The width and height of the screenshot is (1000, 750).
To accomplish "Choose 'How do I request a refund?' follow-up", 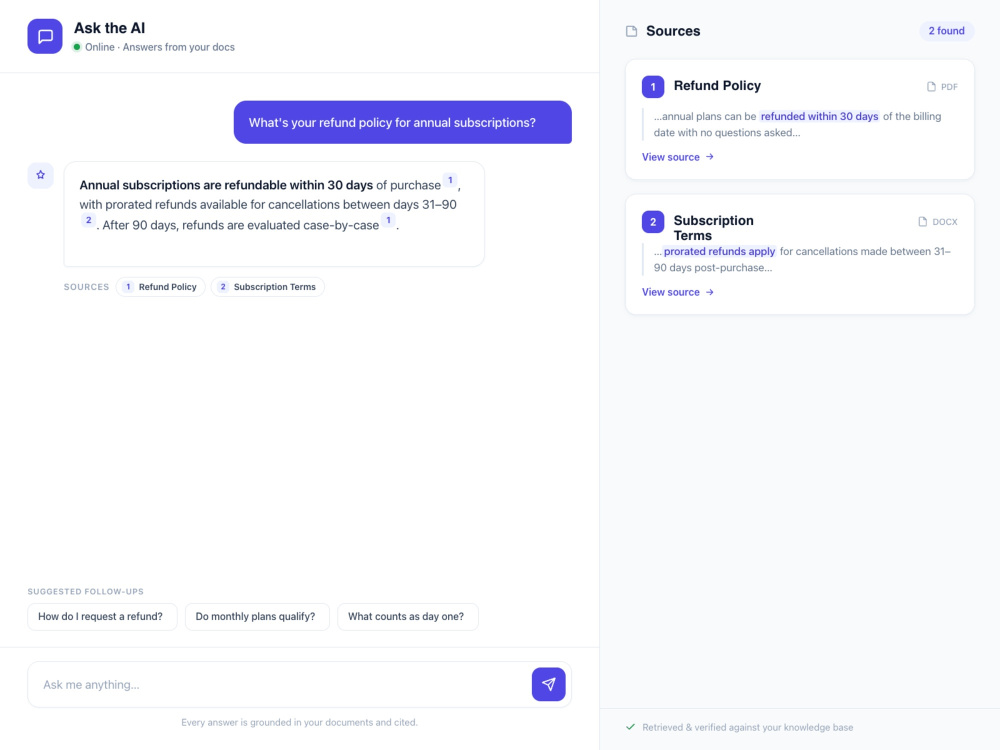I will coord(102,617).
